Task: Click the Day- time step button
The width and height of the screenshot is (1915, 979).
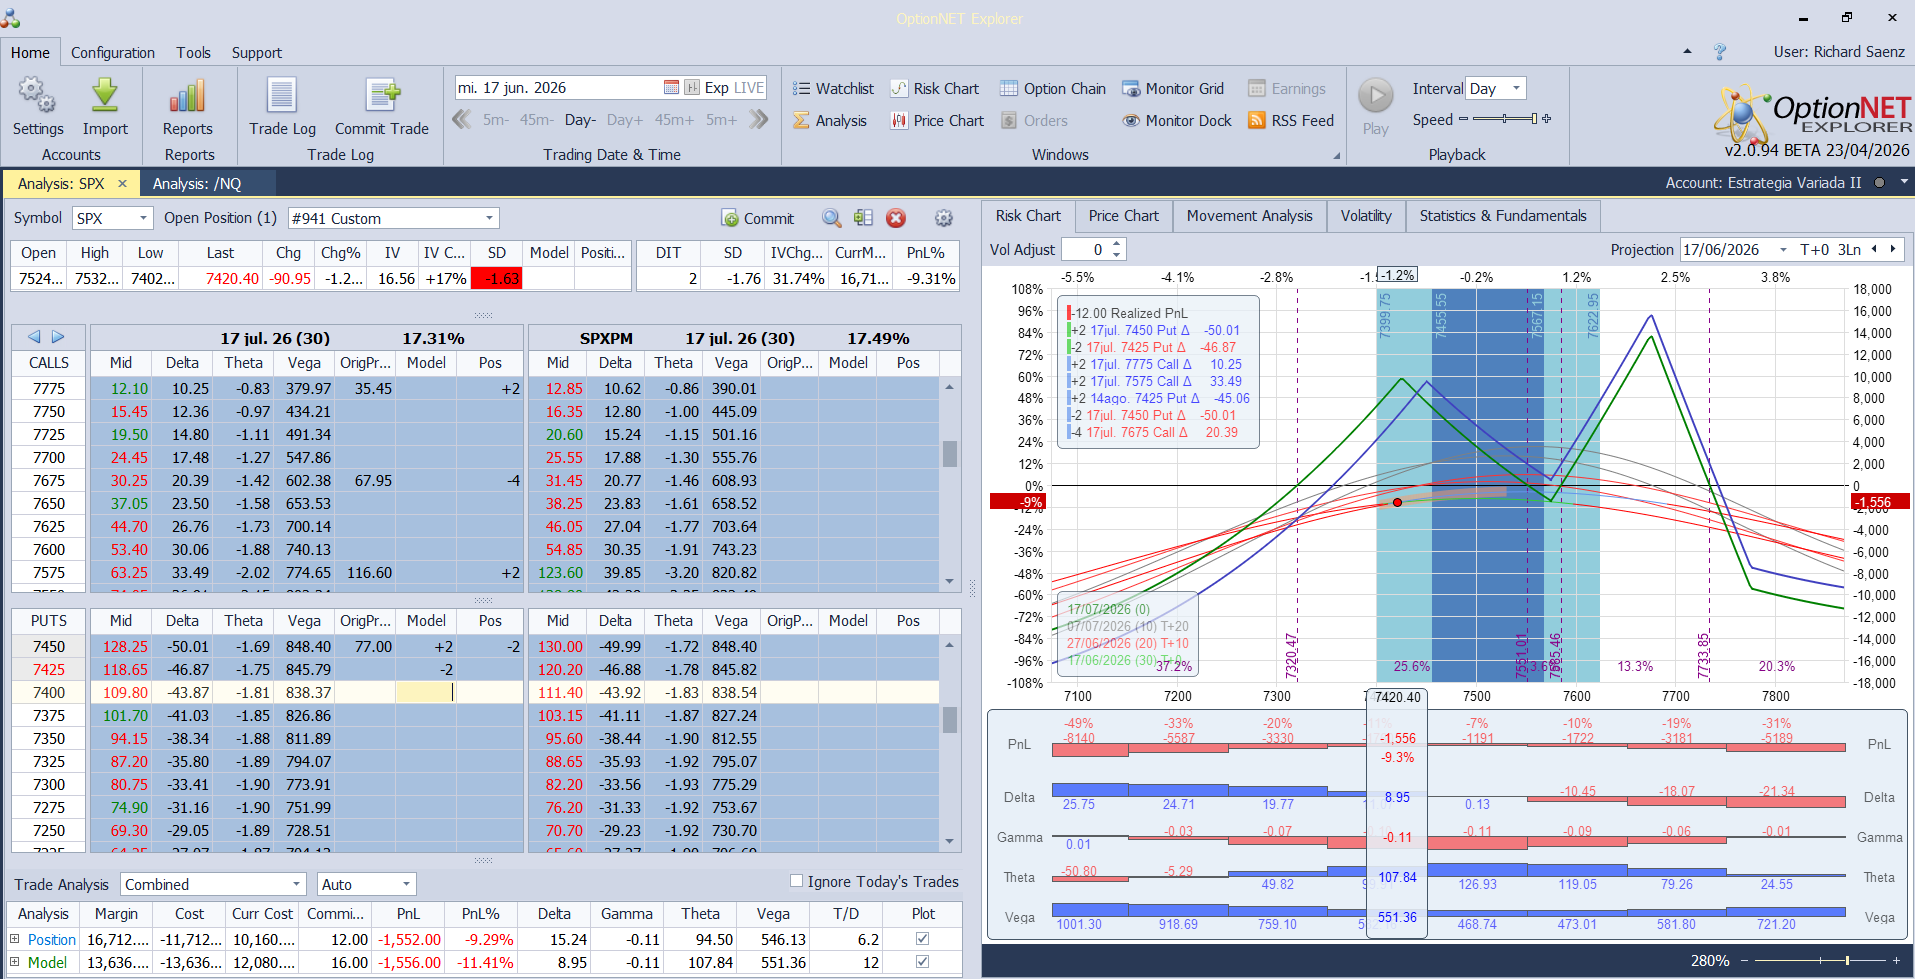Action: point(580,120)
